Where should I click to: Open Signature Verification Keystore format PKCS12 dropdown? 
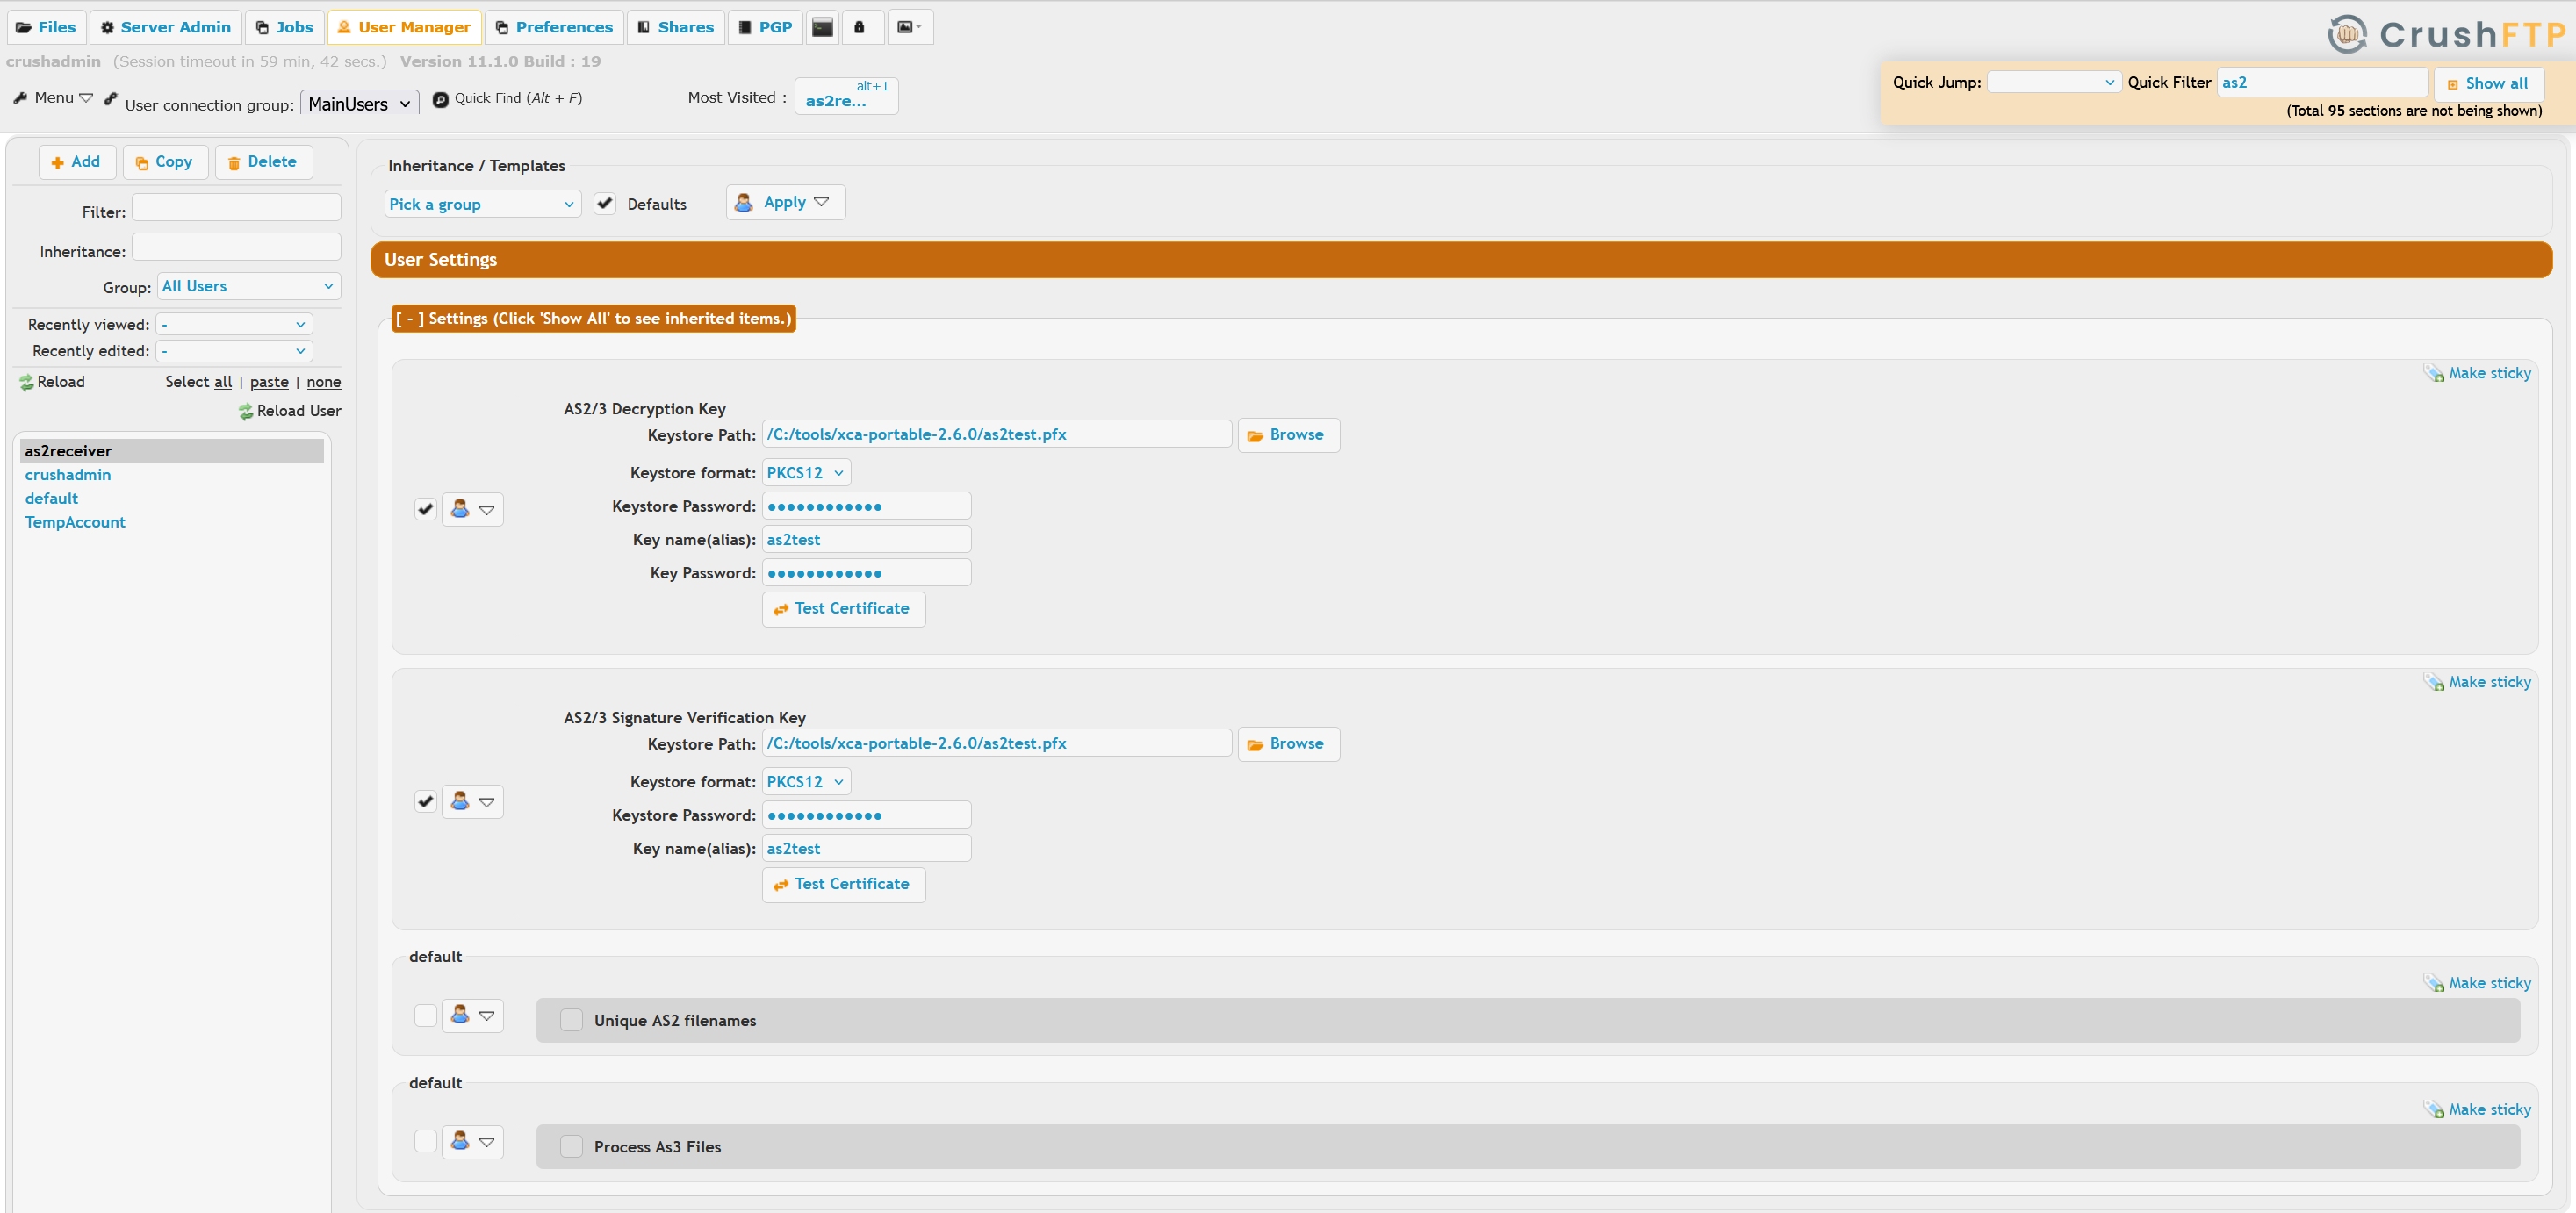(806, 782)
